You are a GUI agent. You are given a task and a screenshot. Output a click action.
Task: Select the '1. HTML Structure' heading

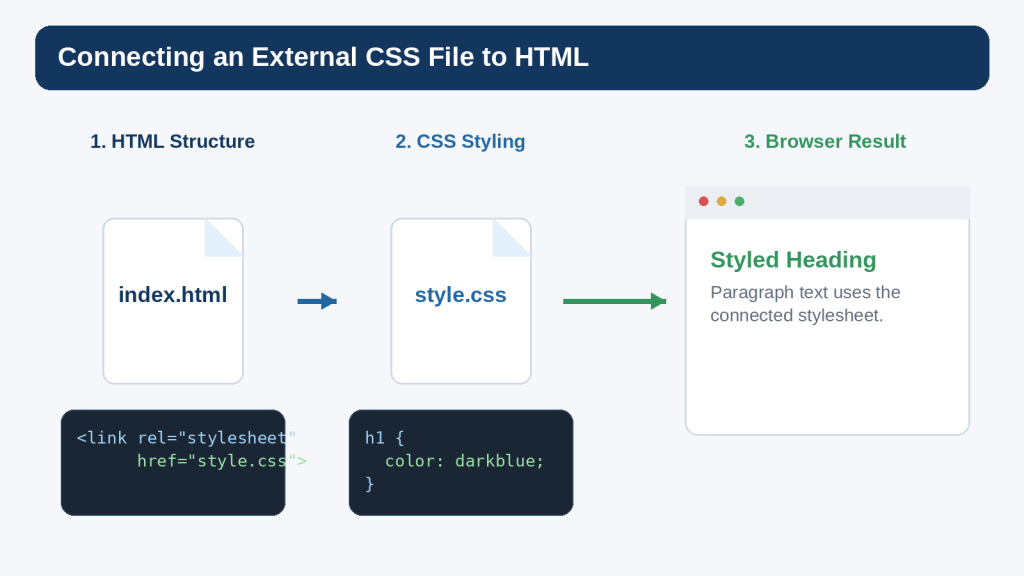[172, 141]
